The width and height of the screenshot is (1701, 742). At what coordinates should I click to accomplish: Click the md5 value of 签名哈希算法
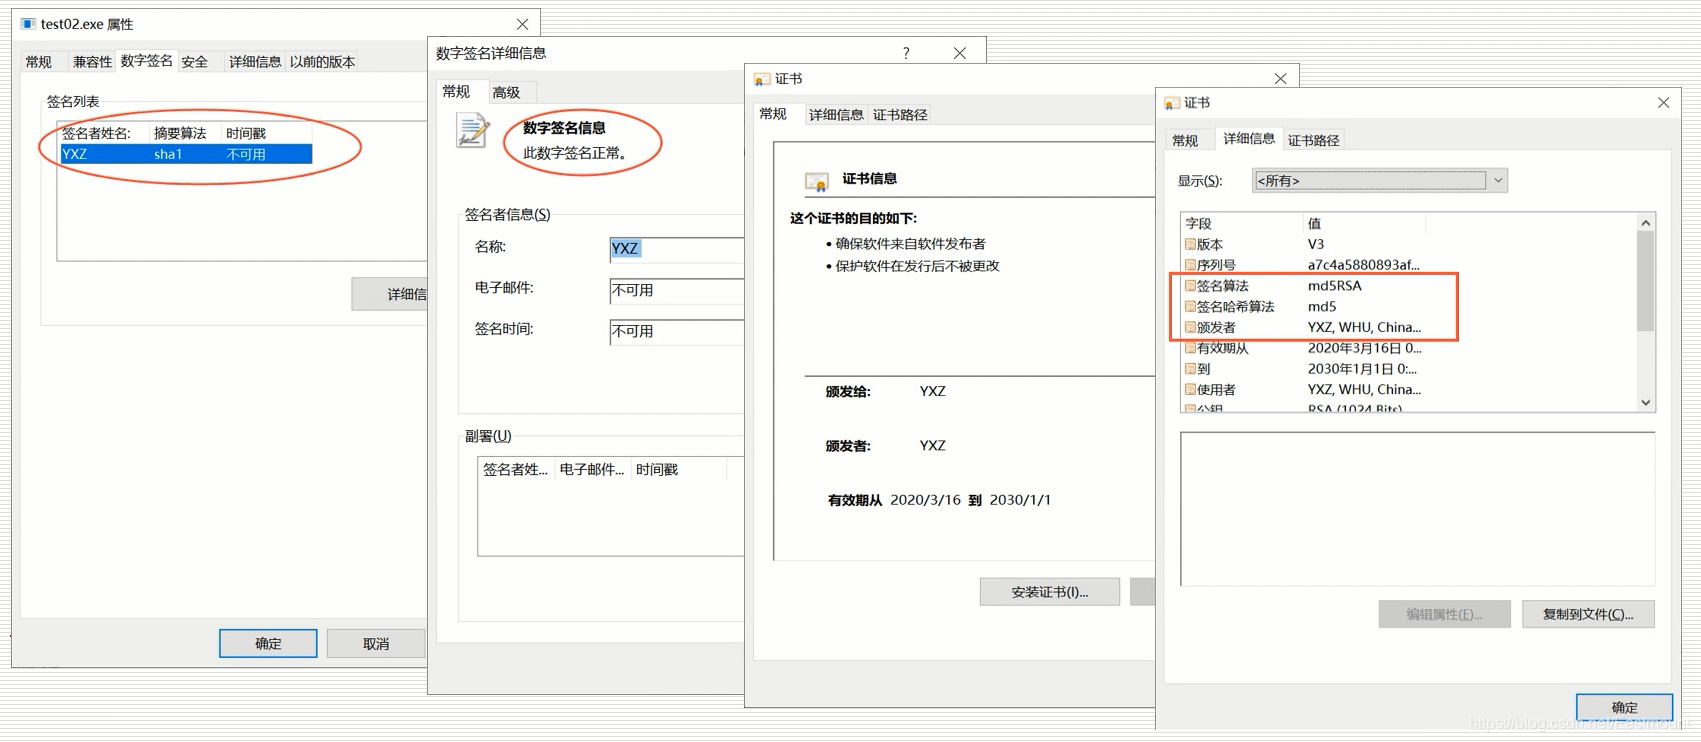1322,307
